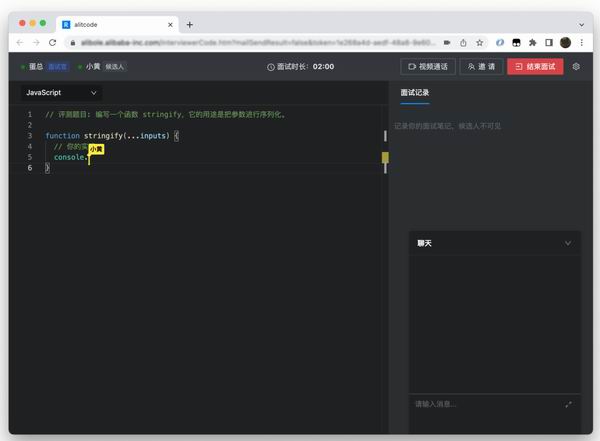Screen dimensions: 600x441
Task: Click yellow marker on editor scrollbar
Action: click(385, 157)
